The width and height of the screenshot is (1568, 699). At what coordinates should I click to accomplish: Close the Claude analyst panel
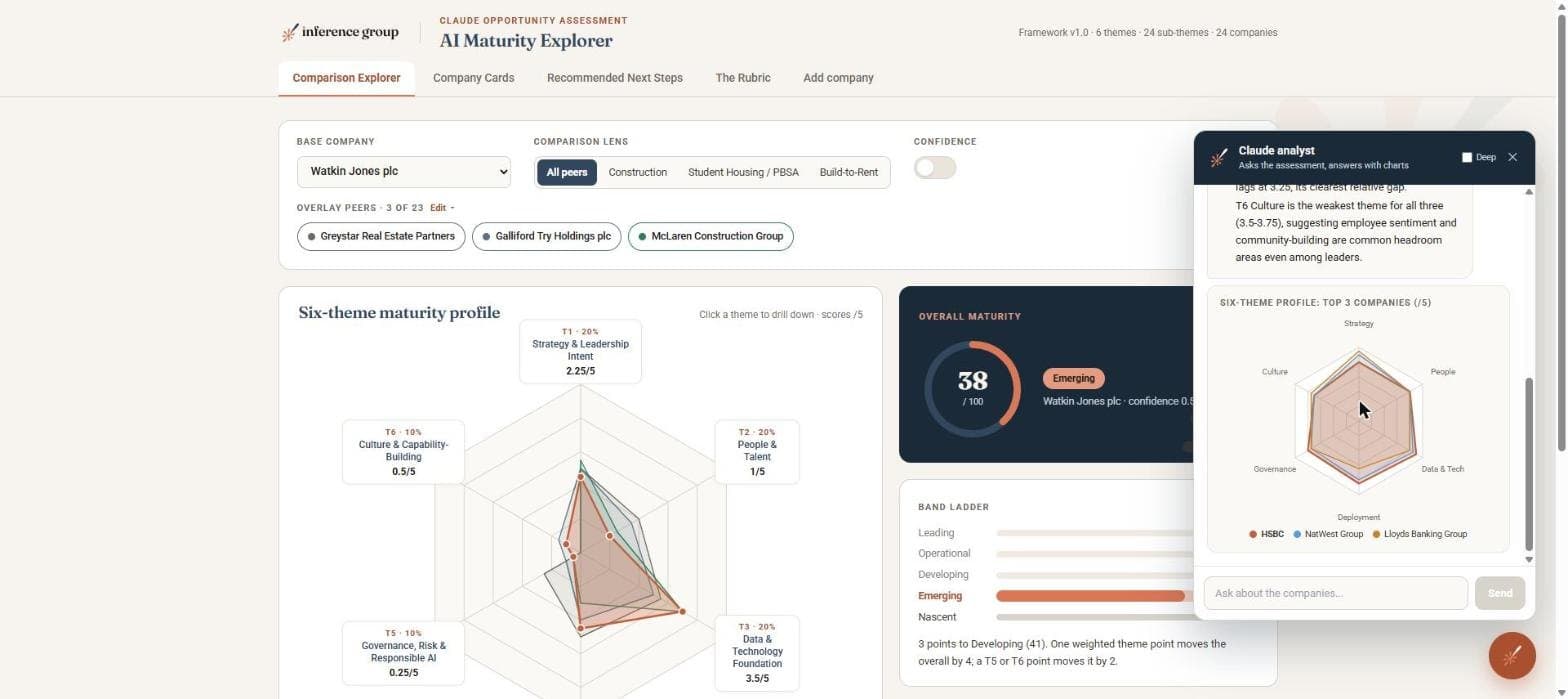tap(1512, 157)
